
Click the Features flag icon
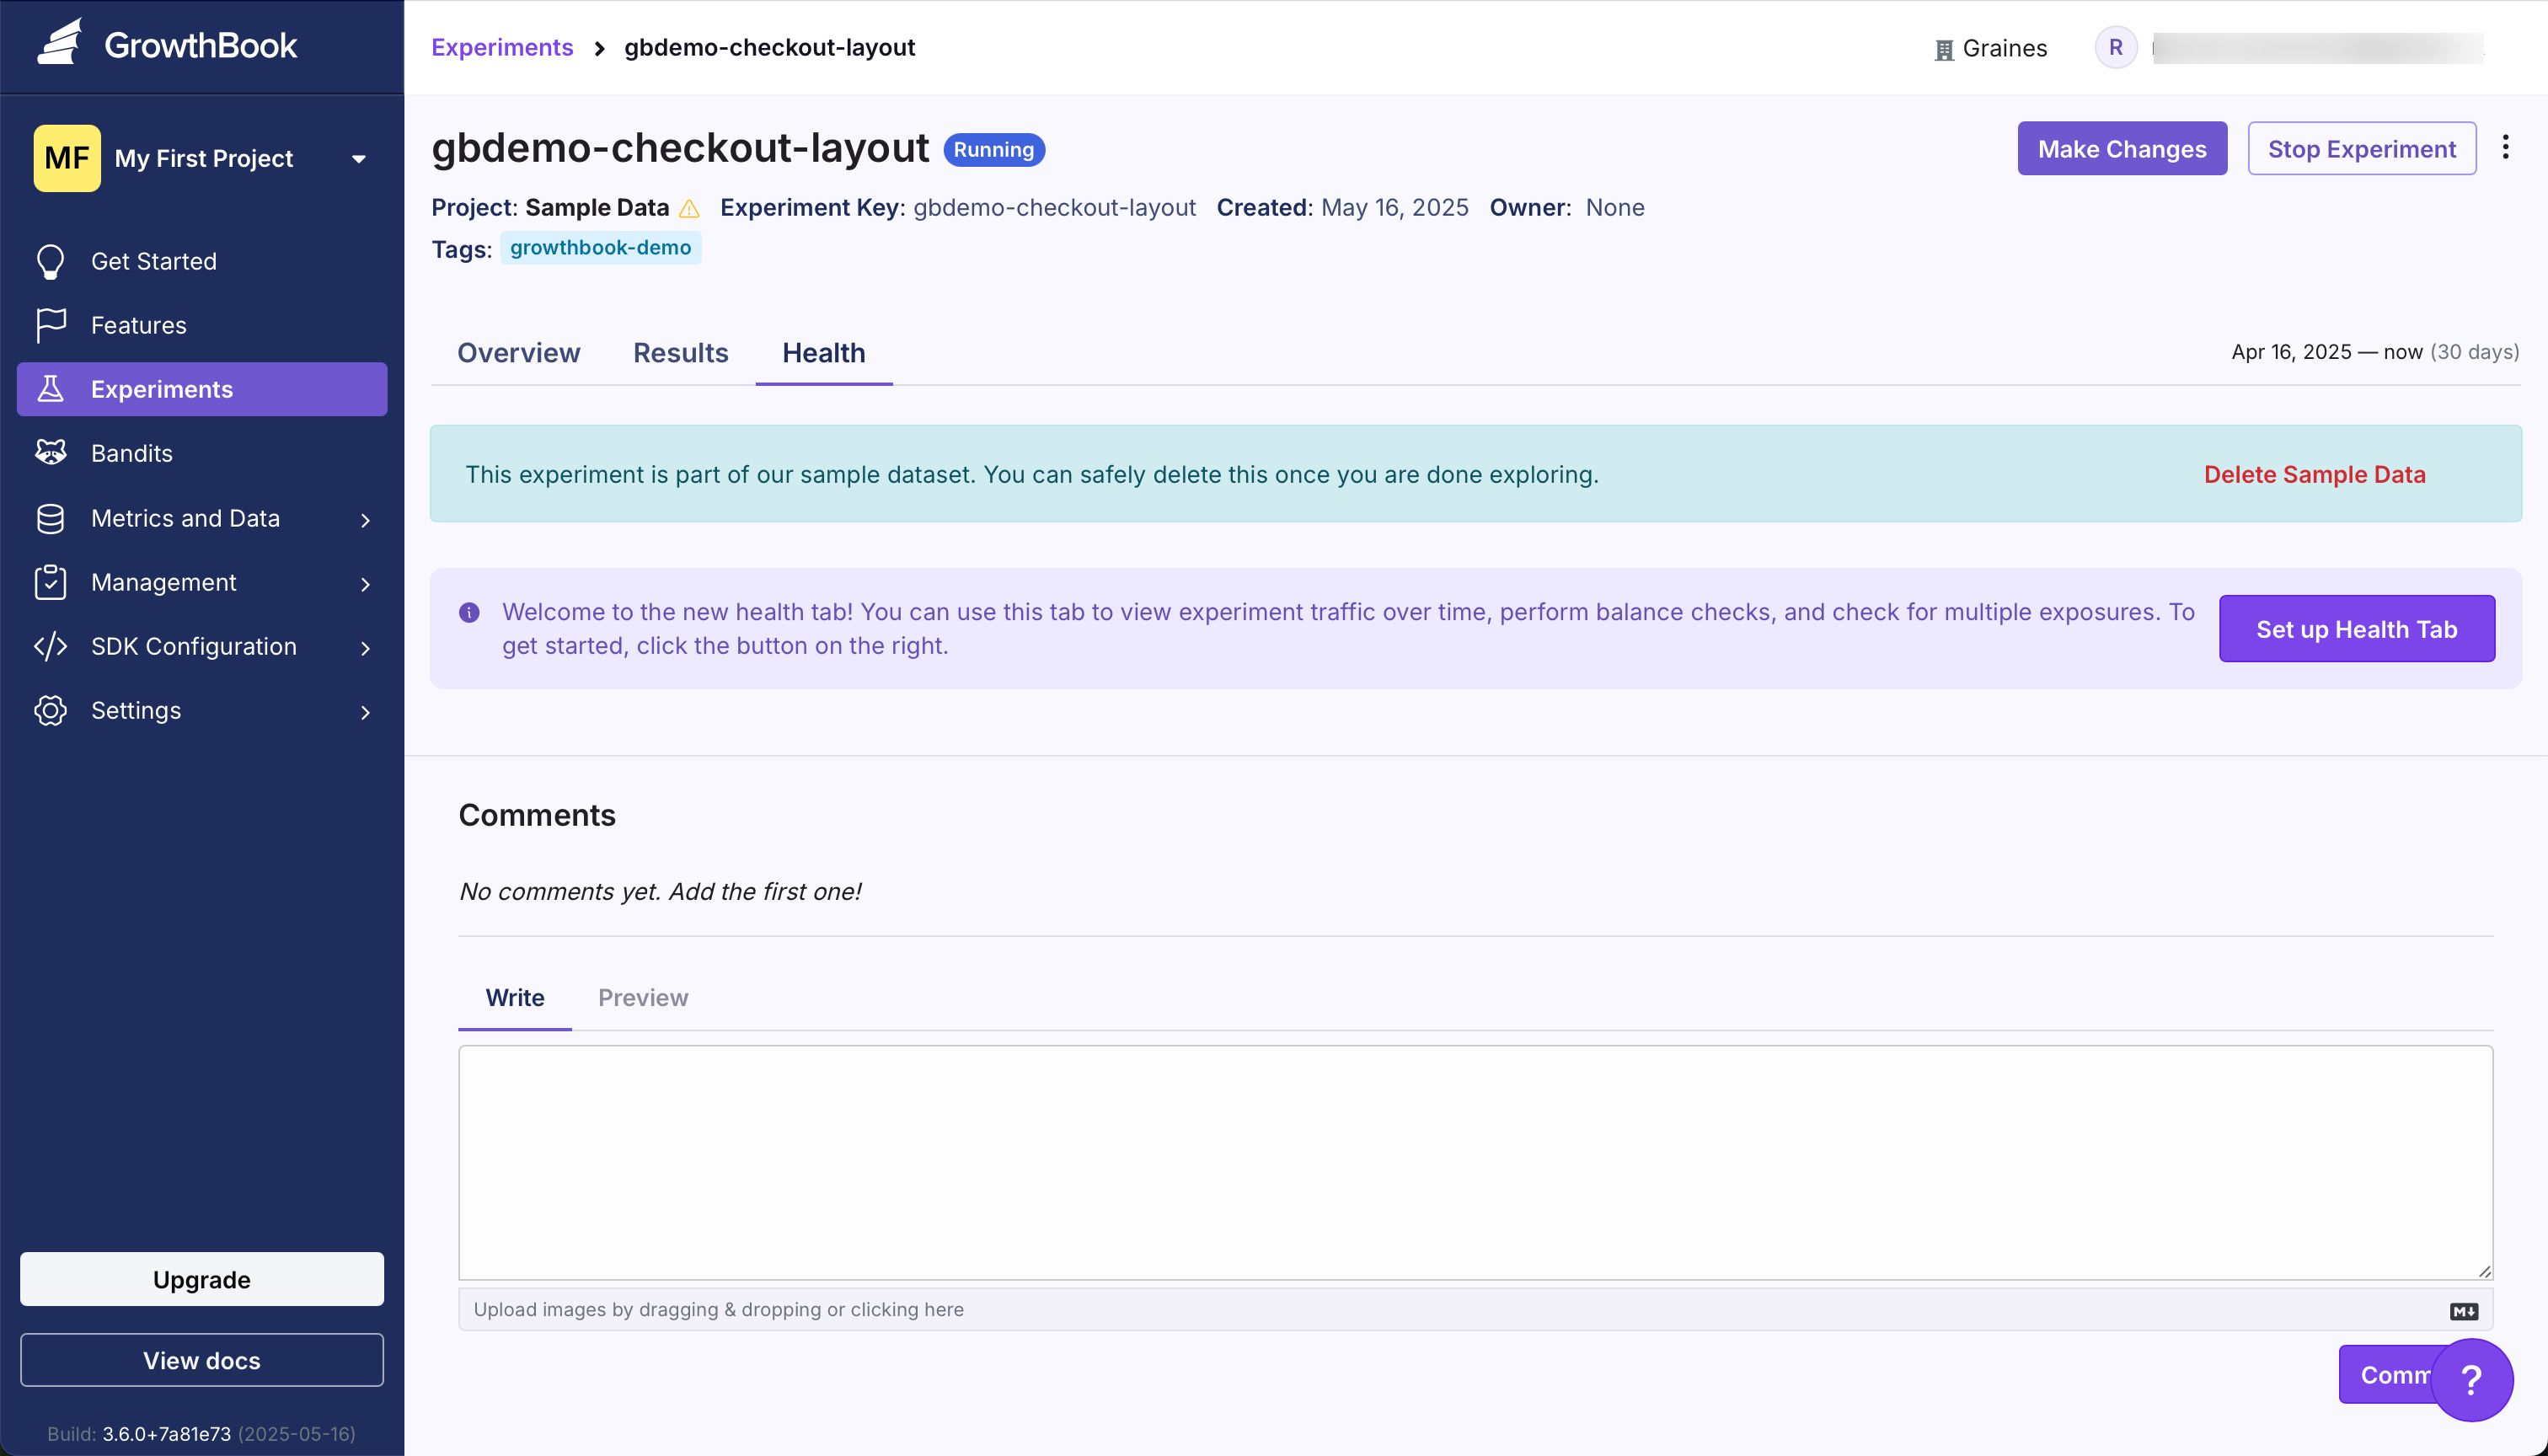click(50, 325)
